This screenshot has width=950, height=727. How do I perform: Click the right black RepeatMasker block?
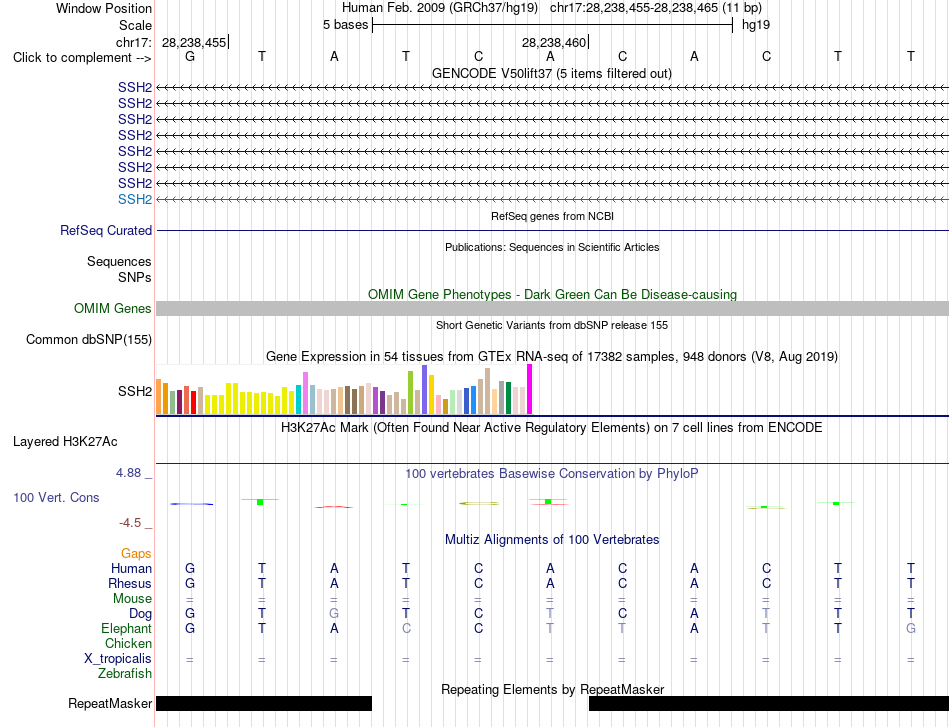[769, 703]
